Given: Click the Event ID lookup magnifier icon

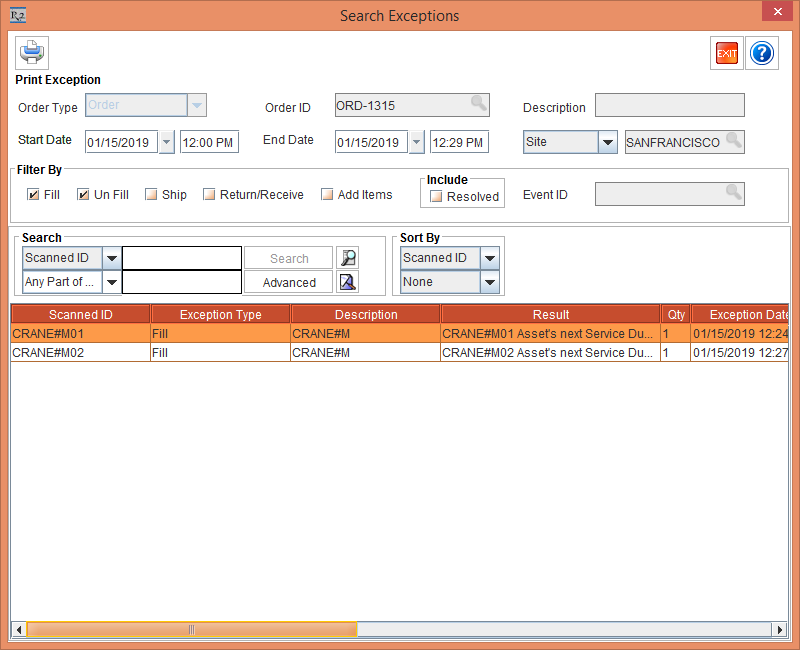Looking at the screenshot, I should pos(733,193).
